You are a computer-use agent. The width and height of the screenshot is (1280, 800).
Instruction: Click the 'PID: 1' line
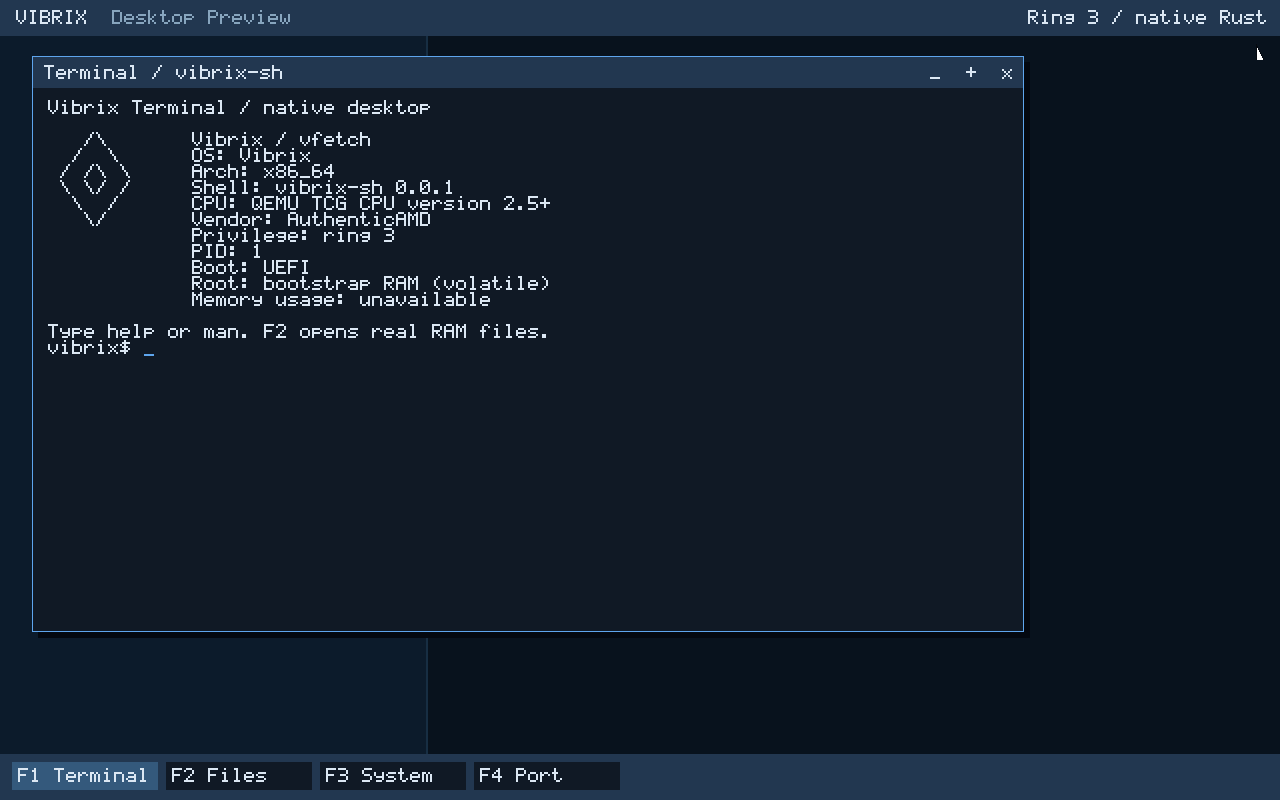pos(227,252)
